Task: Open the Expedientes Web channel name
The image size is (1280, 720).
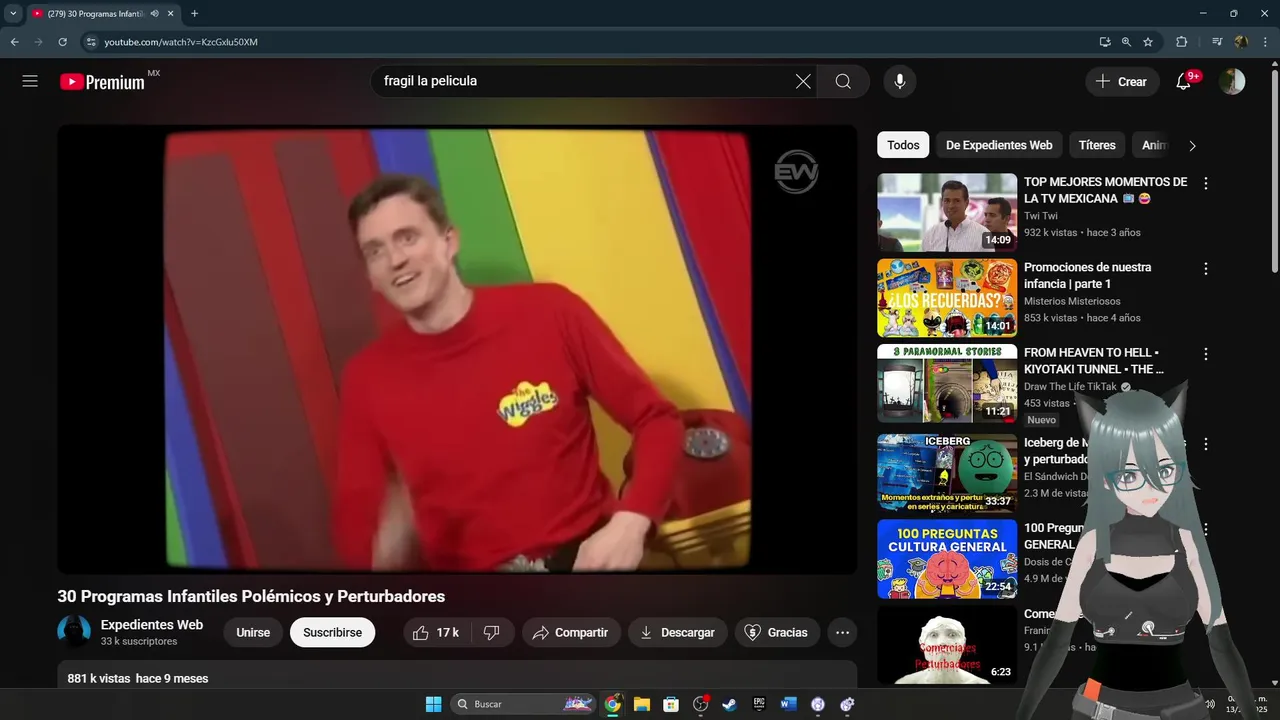Action: [x=152, y=625]
